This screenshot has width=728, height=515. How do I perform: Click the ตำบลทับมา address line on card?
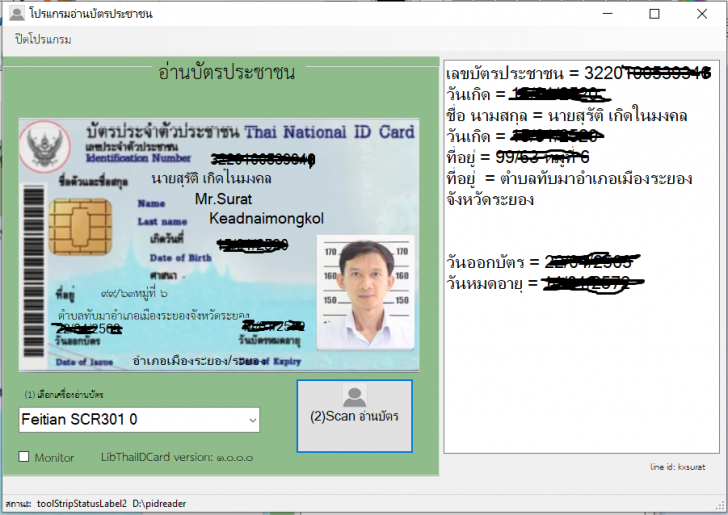(153, 316)
